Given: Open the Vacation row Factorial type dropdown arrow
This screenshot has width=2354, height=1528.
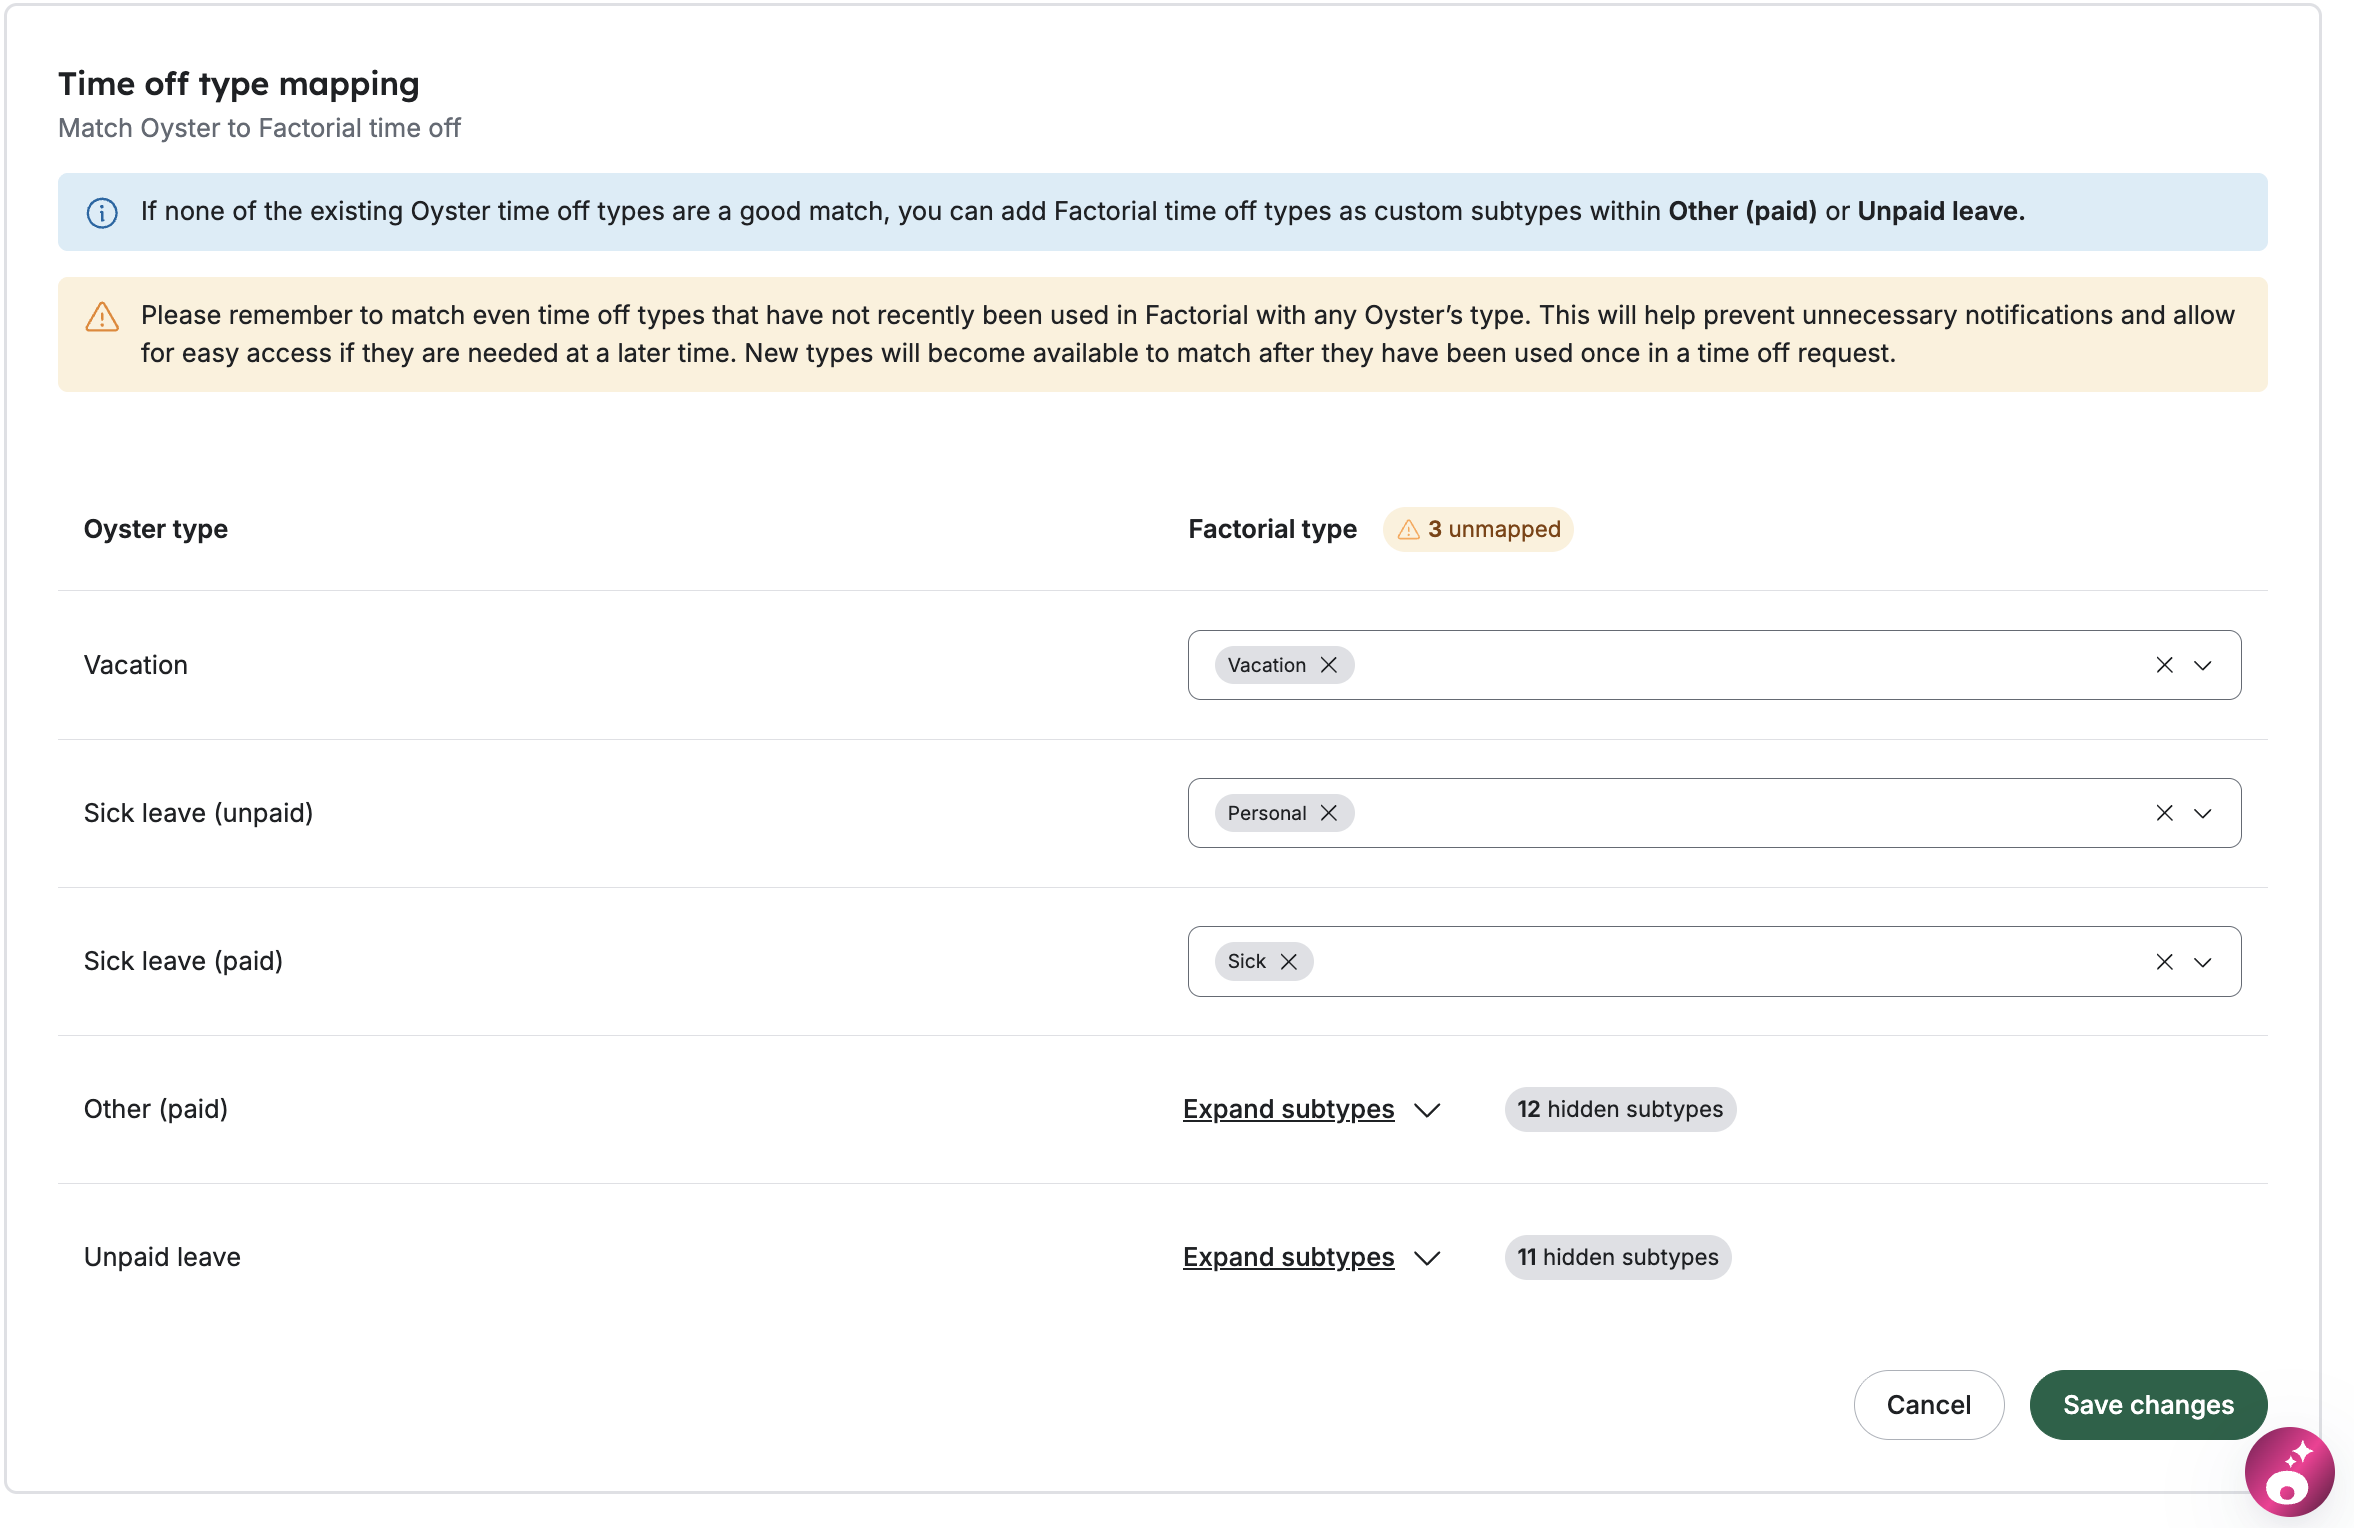Looking at the screenshot, I should (x=2202, y=665).
